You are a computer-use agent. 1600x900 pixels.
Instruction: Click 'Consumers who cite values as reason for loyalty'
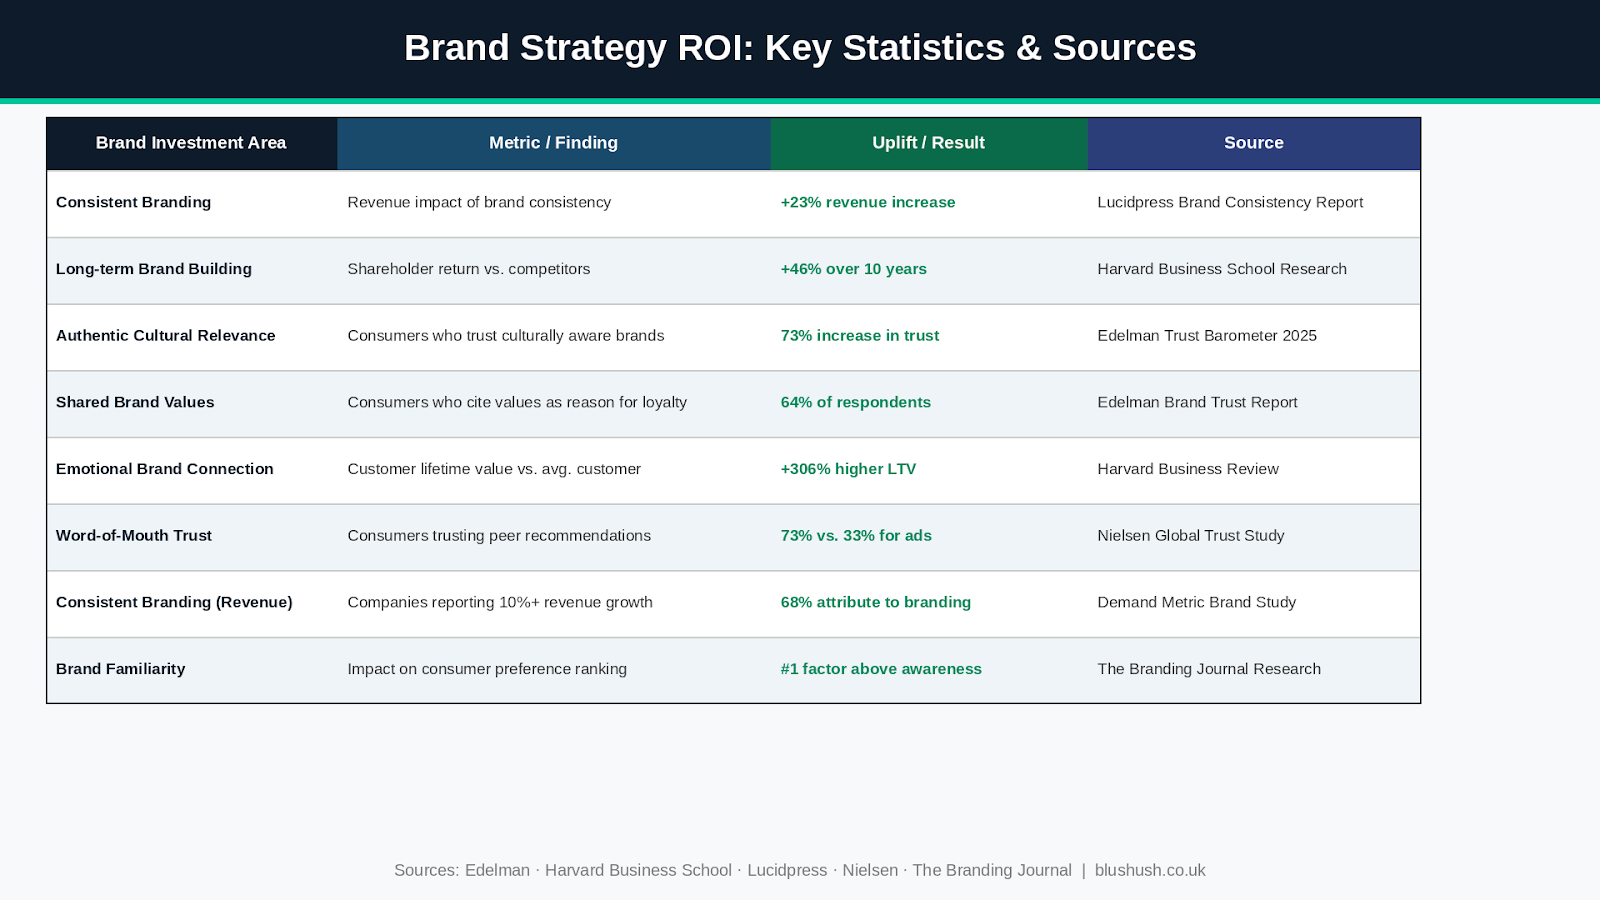pos(517,402)
